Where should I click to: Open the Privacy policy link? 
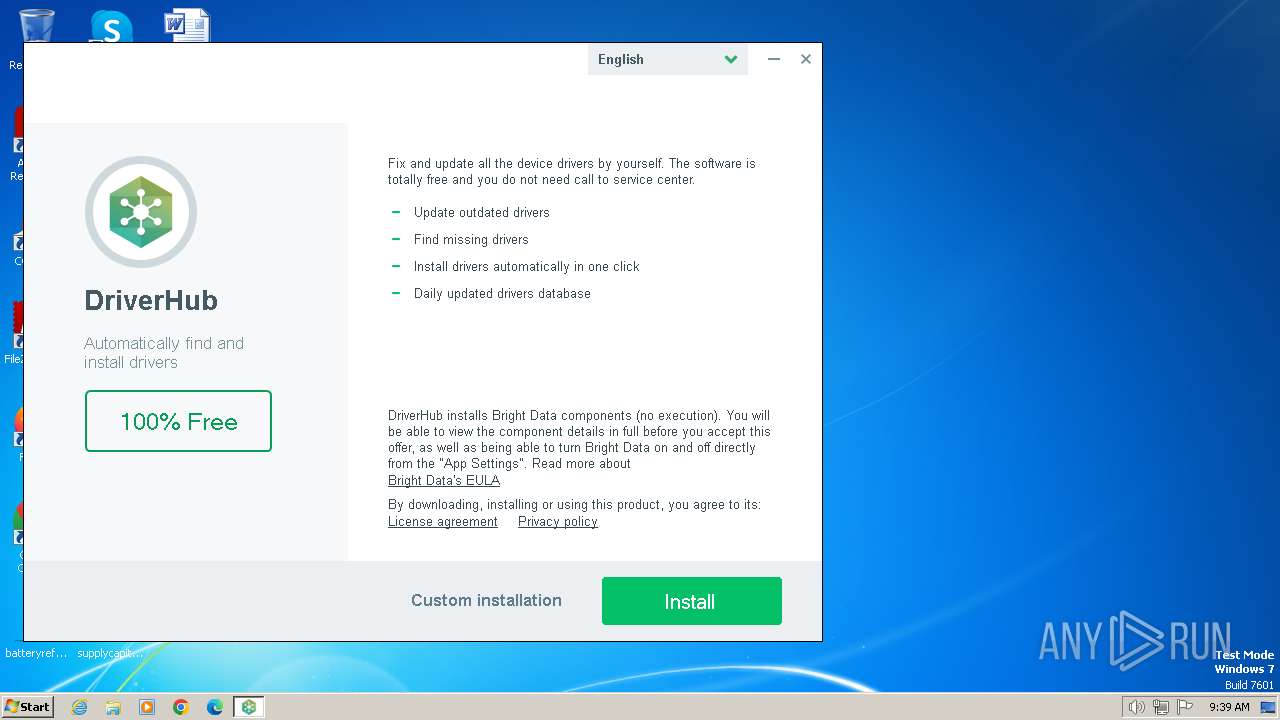[558, 521]
